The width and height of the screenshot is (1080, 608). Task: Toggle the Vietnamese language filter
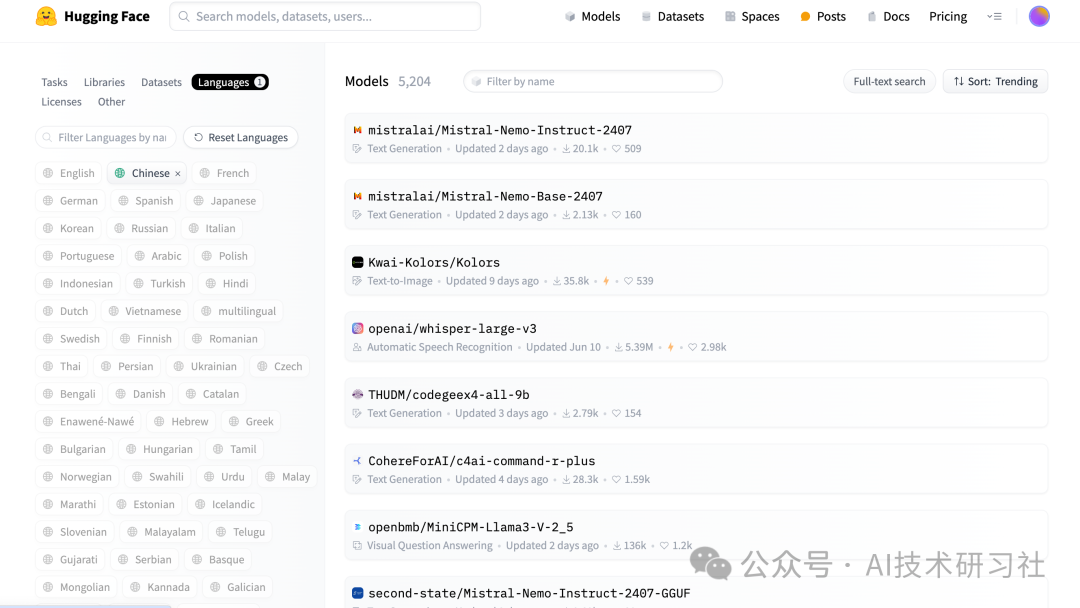[145, 311]
